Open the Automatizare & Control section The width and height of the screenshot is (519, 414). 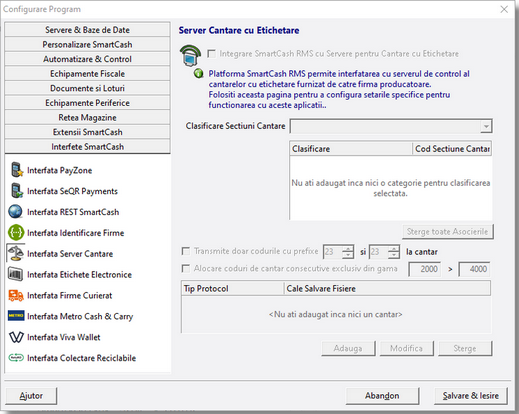pyautogui.click(x=87, y=59)
